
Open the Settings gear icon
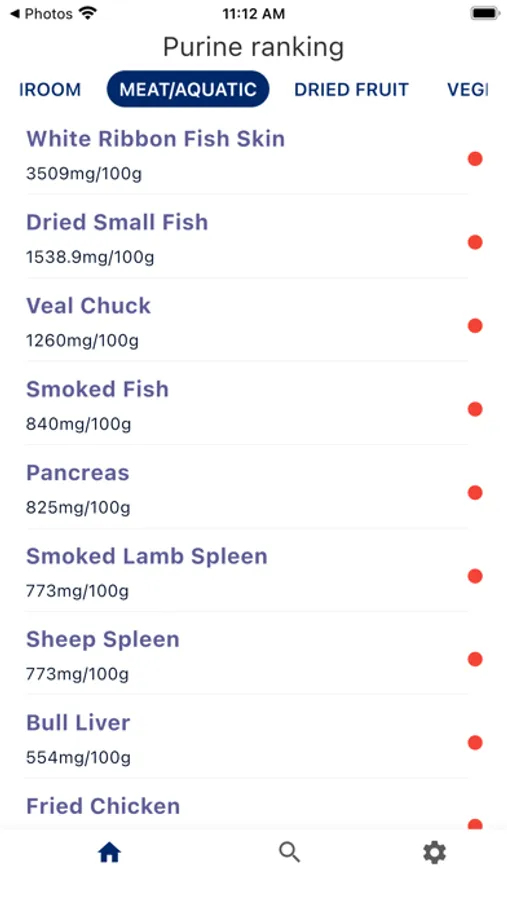tap(435, 853)
